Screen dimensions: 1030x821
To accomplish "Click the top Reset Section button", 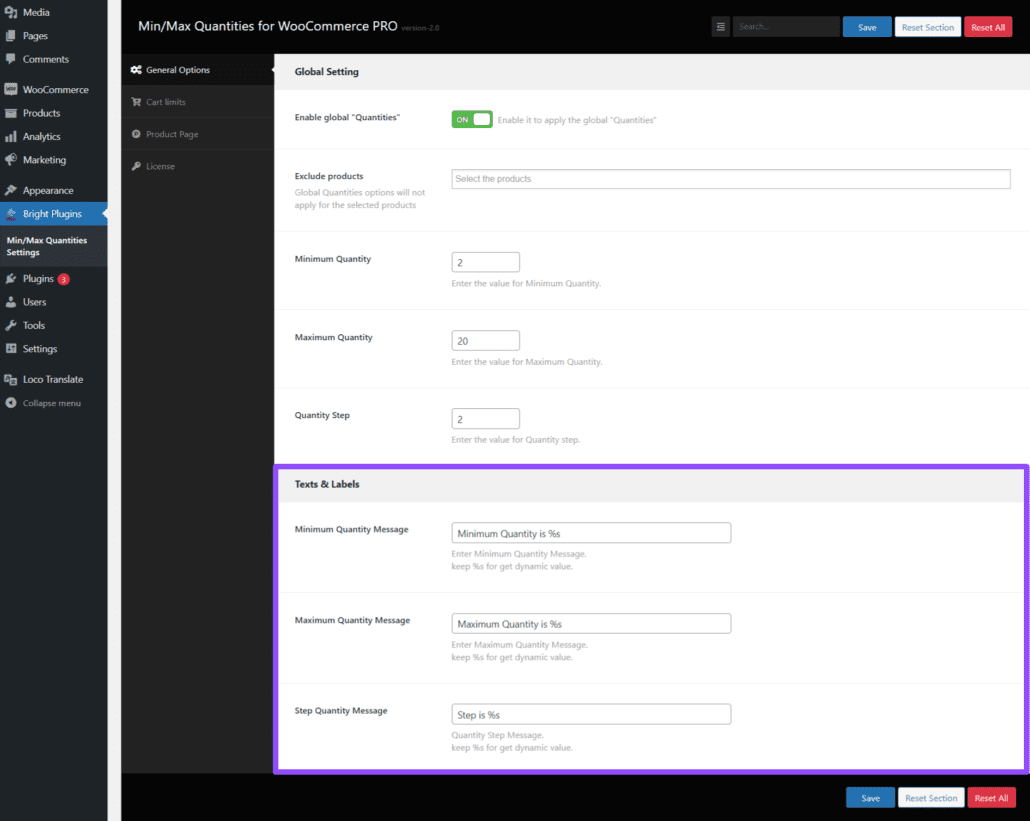I will tap(927, 27).
